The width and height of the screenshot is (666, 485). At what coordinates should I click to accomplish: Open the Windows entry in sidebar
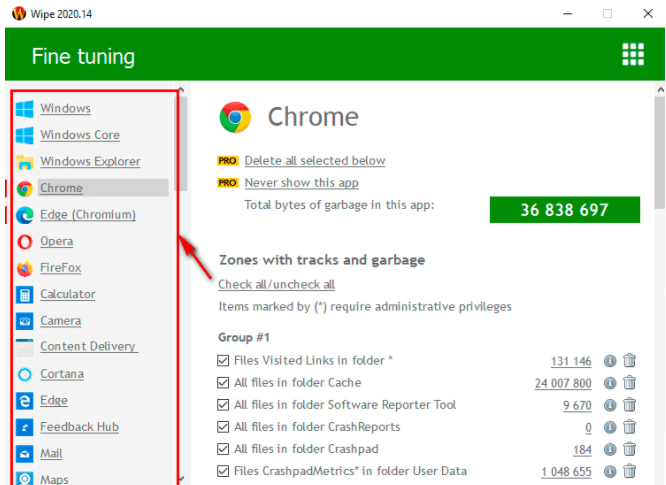click(x=65, y=108)
